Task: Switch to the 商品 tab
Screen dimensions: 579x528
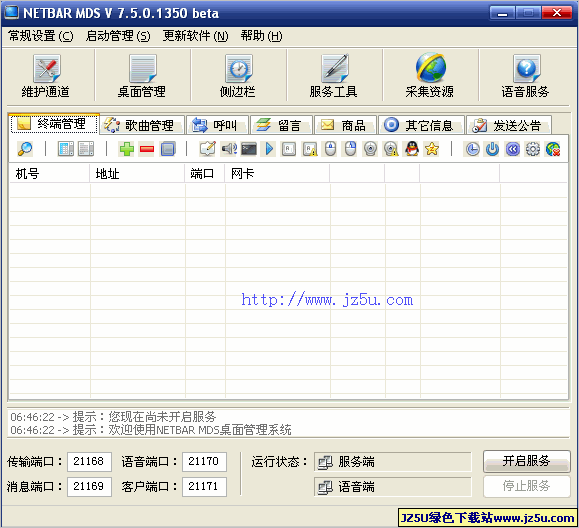Action: (x=346, y=125)
